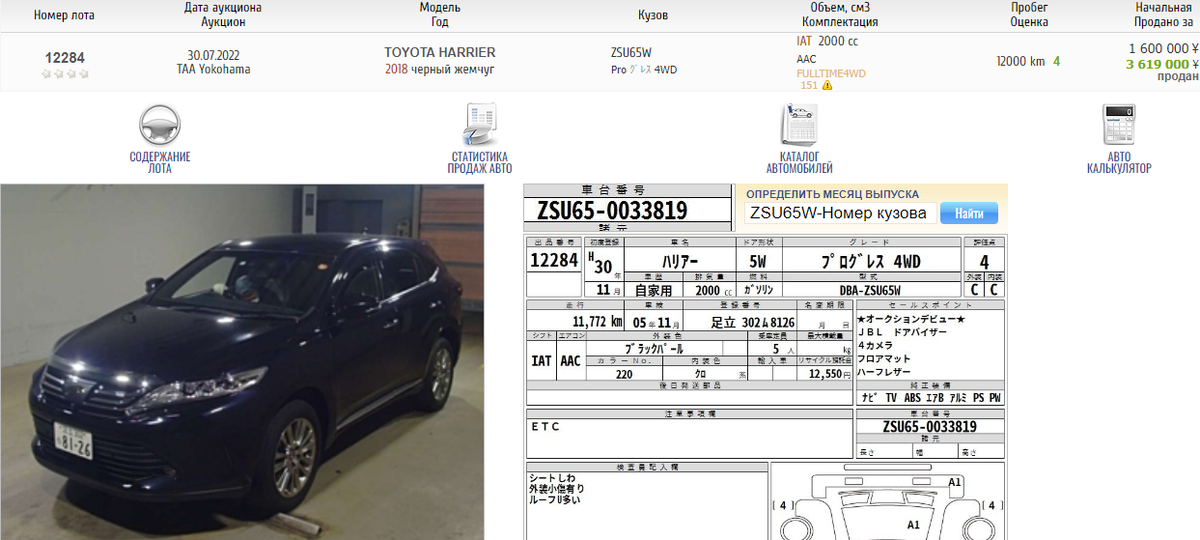Click the TOYOTA HARRIER model name
The height and width of the screenshot is (540, 1200).
pyautogui.click(x=440, y=52)
